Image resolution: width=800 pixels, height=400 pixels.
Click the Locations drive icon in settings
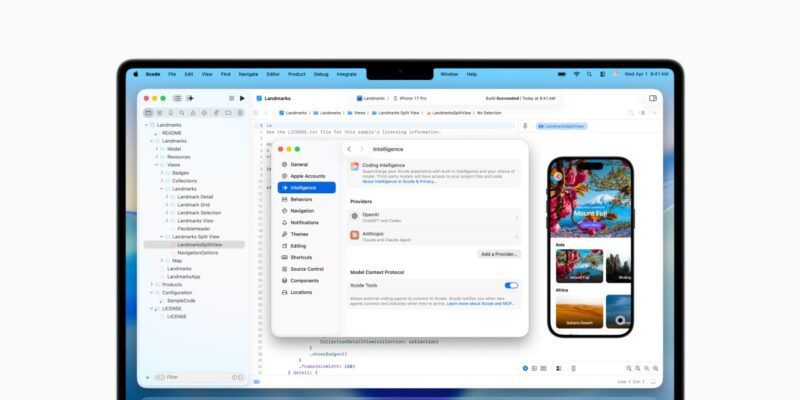285,292
